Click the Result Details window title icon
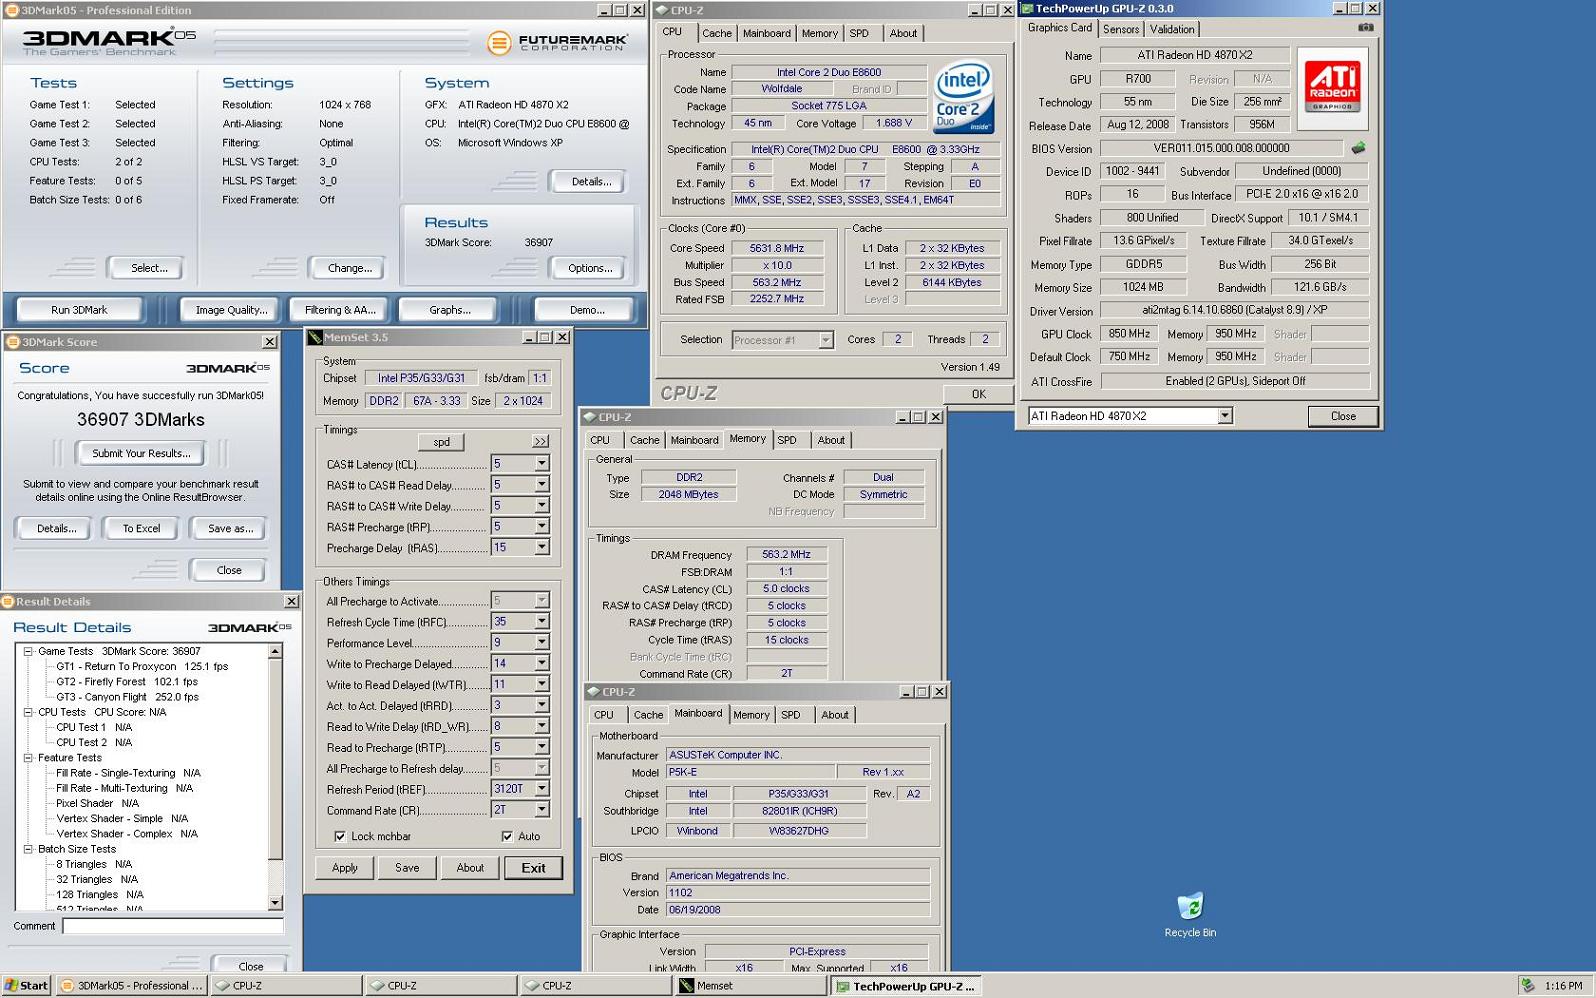The height and width of the screenshot is (998, 1596). pos(8,602)
